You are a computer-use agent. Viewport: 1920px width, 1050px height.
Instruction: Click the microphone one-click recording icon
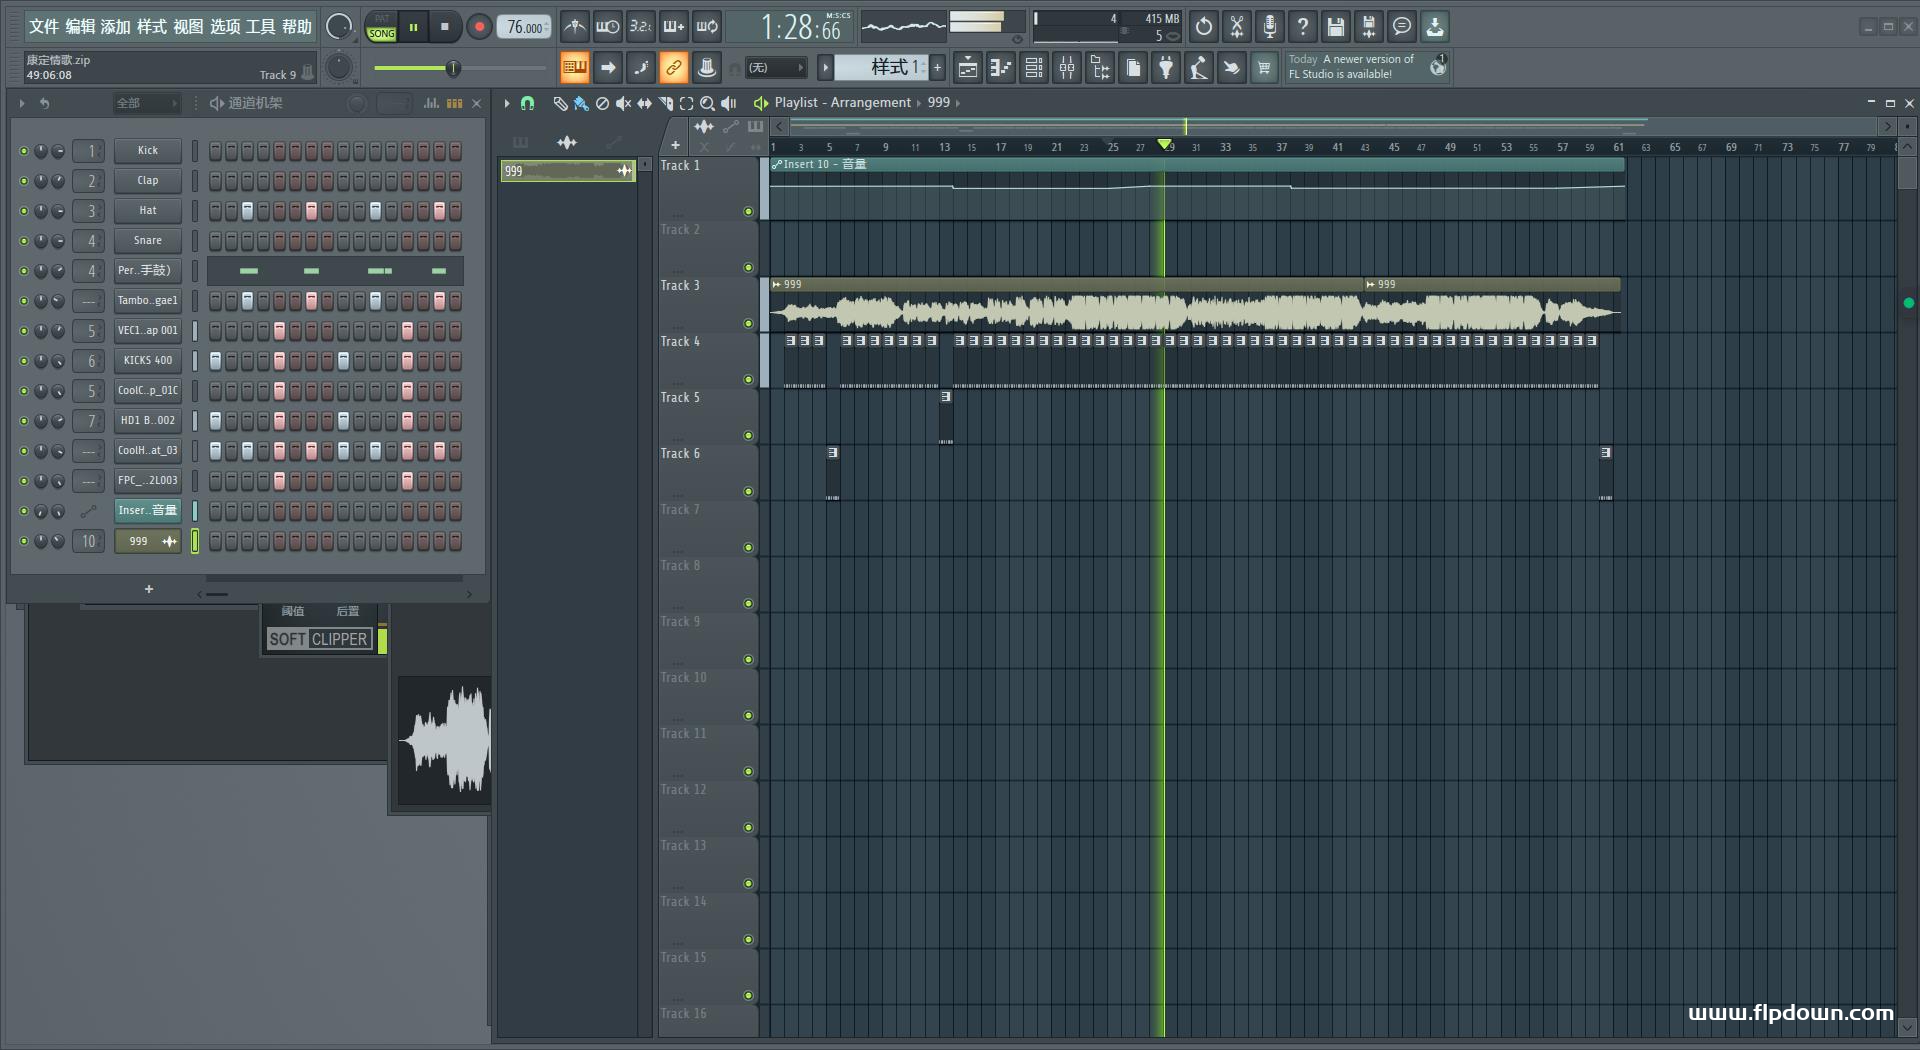click(1270, 27)
